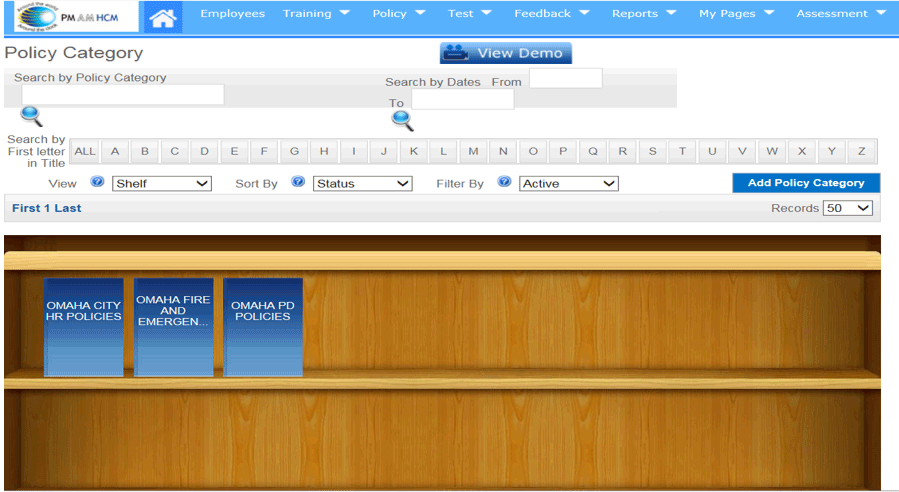The image size is (899, 492).
Task: Open the OMAHA CITY HR POLICIES book
Action: [84, 327]
